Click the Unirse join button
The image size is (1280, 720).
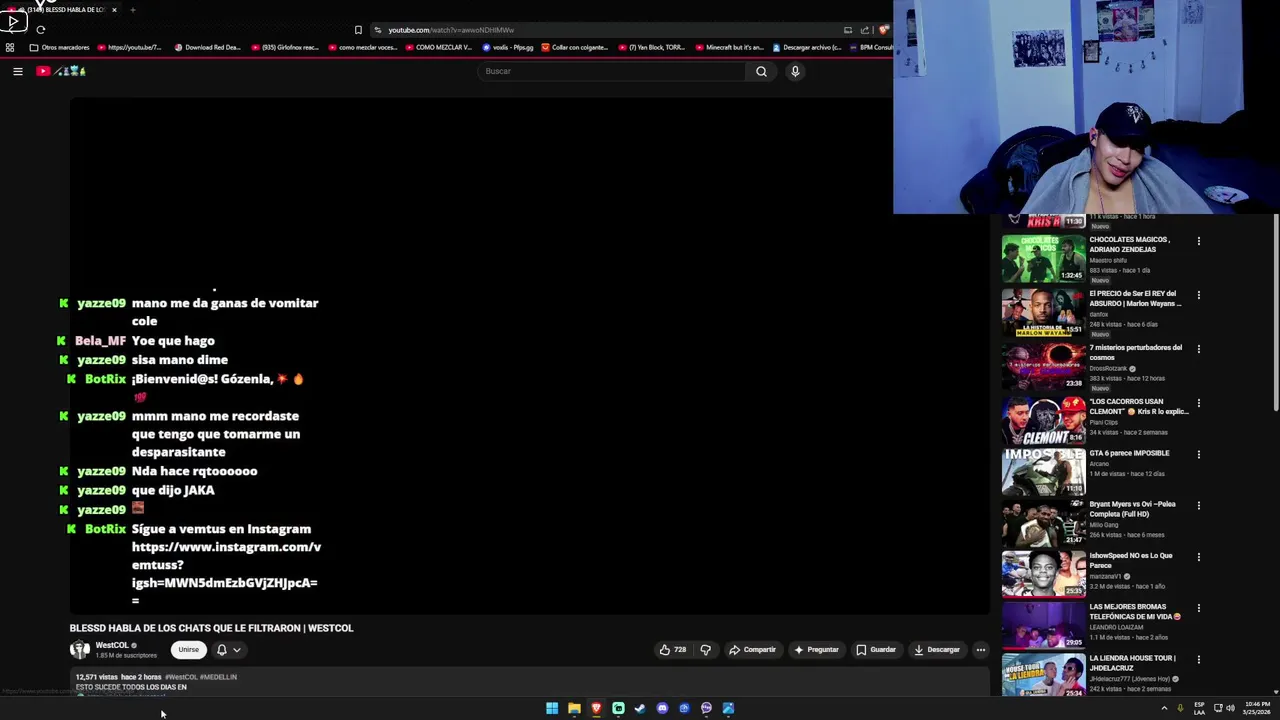click(188, 650)
